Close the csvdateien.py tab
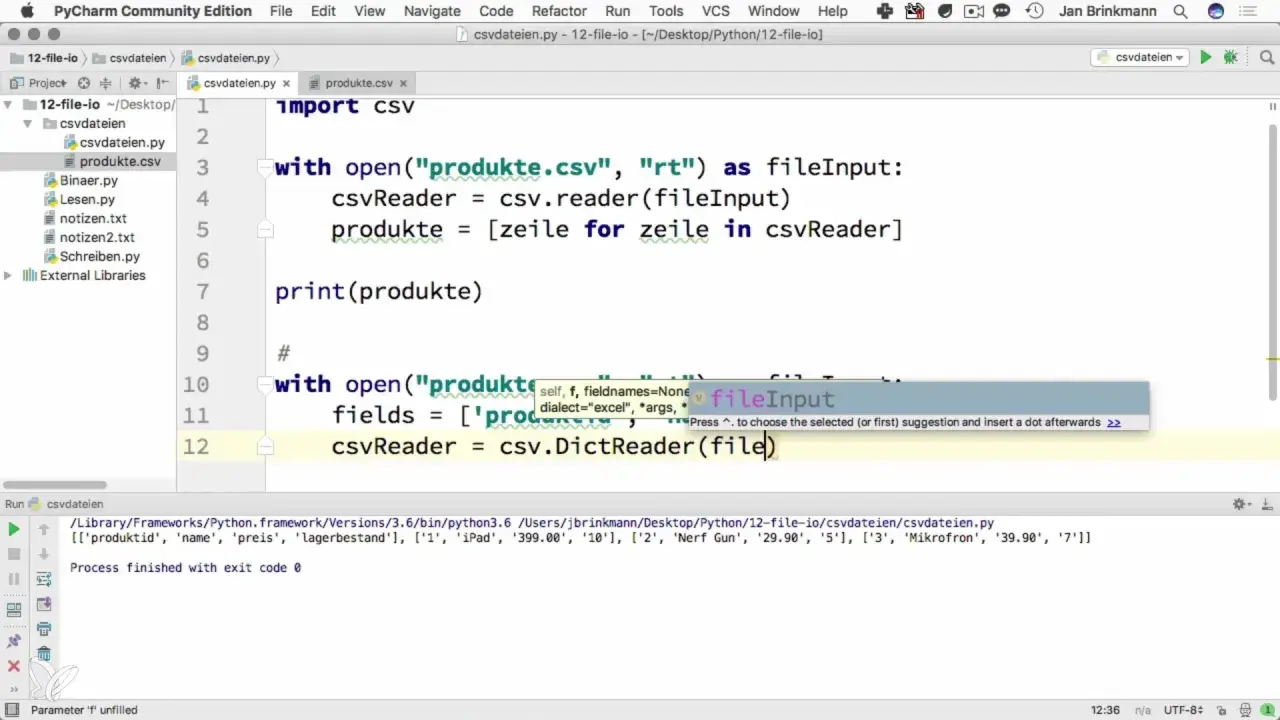The width and height of the screenshot is (1280, 720). pos(285,83)
